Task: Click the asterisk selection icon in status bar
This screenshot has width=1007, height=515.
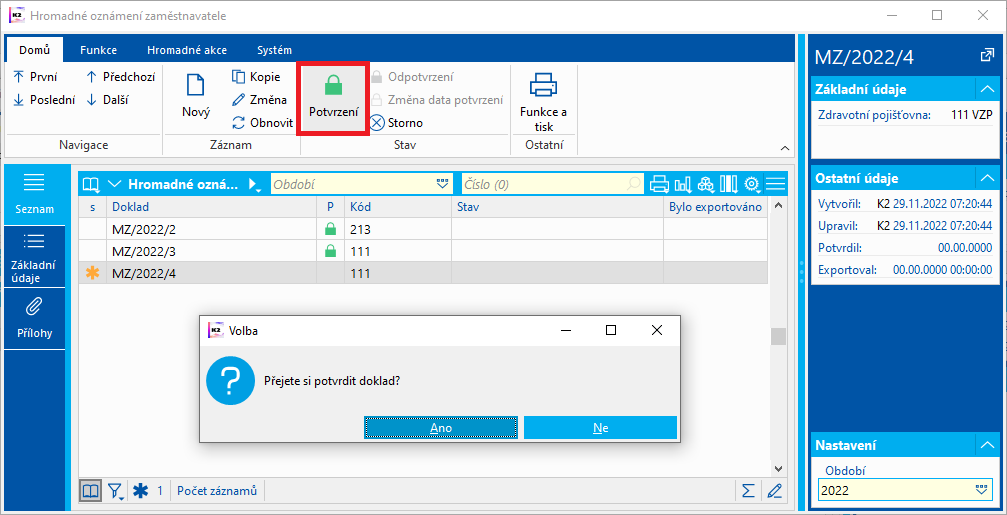Action: [139, 491]
